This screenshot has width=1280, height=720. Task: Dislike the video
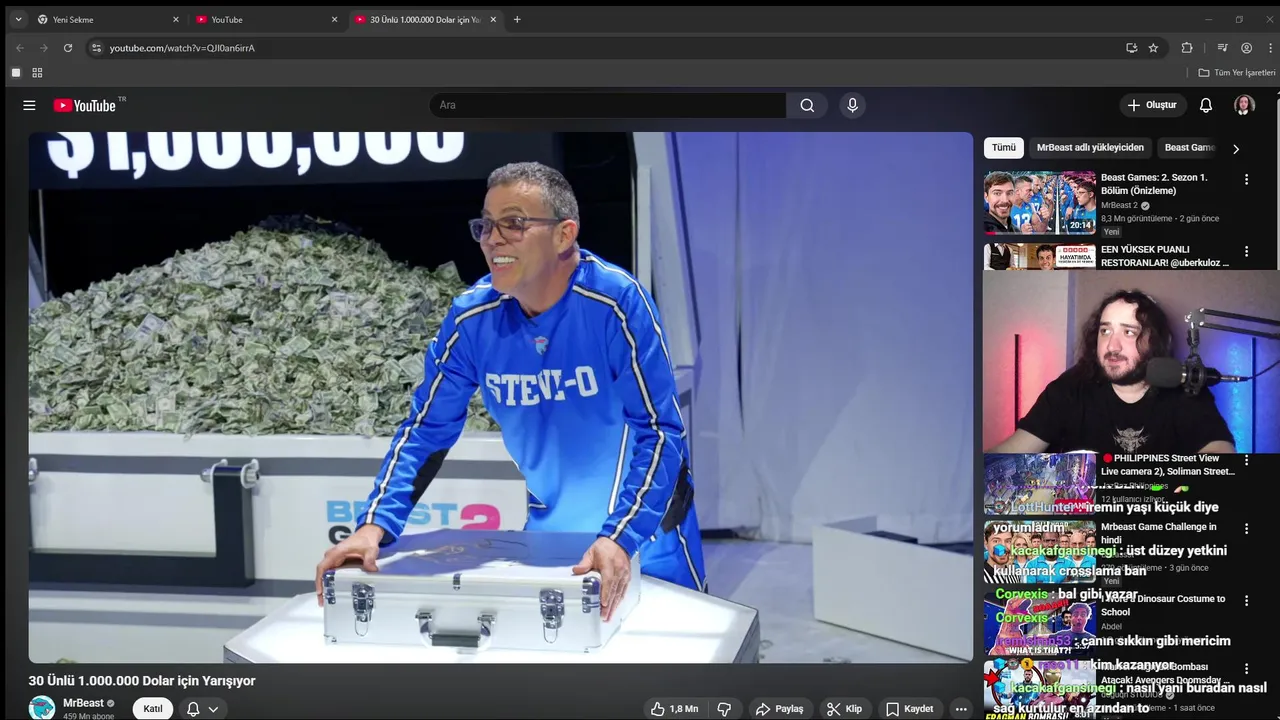[724, 709]
